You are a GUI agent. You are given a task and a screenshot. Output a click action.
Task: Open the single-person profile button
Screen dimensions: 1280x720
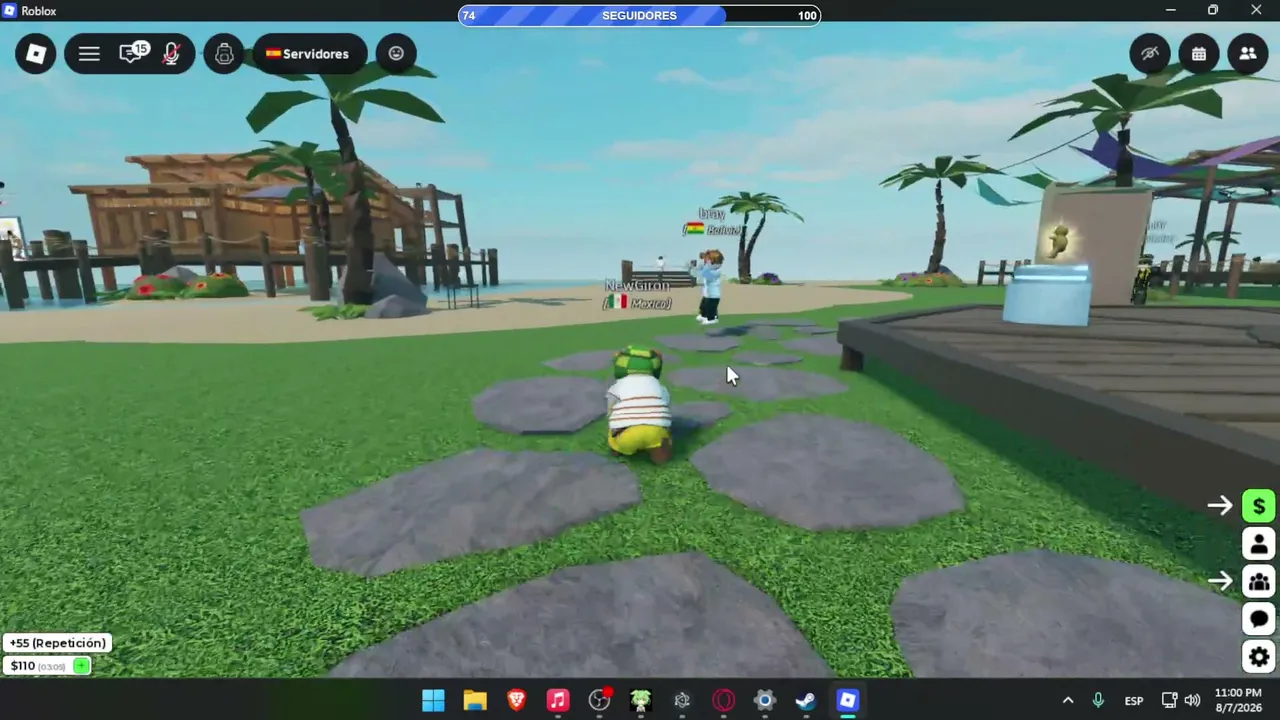point(1259,544)
